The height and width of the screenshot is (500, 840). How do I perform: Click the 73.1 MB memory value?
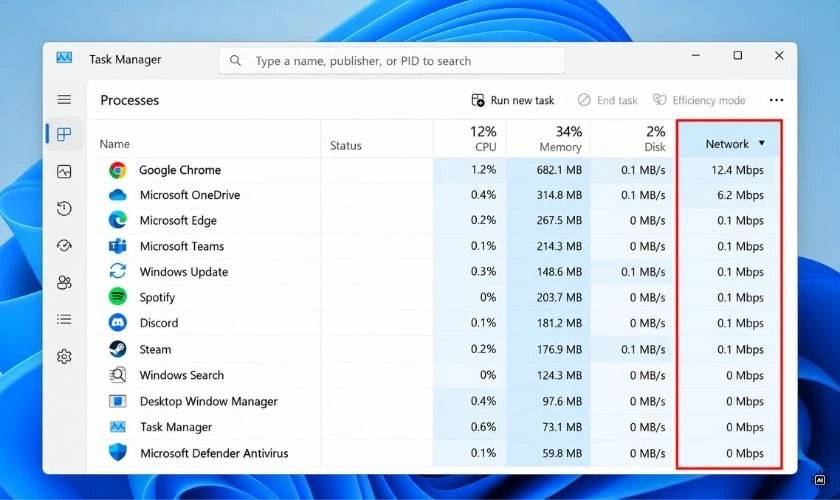pos(562,427)
